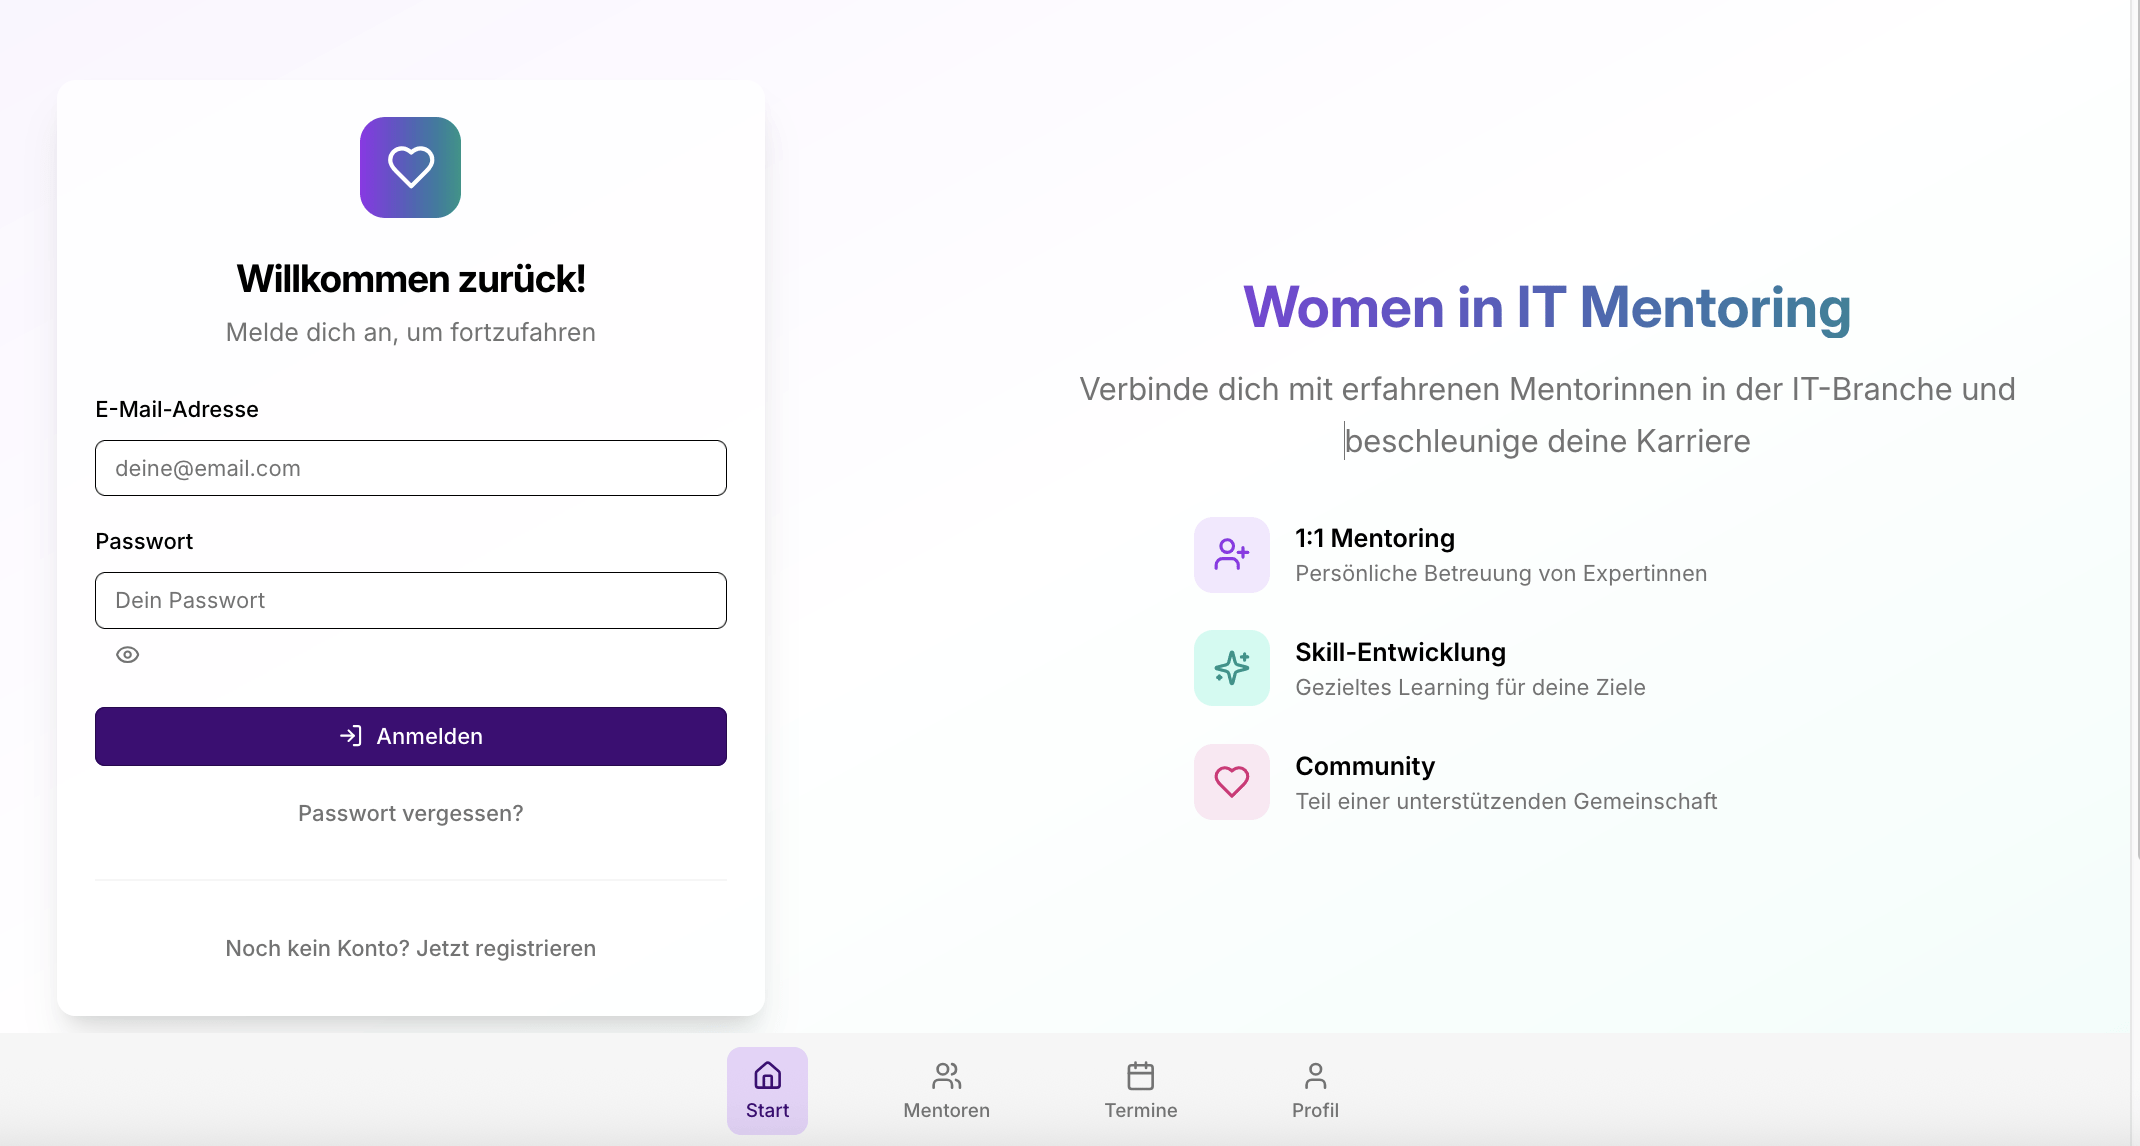Select the Start tab label

tap(767, 1111)
